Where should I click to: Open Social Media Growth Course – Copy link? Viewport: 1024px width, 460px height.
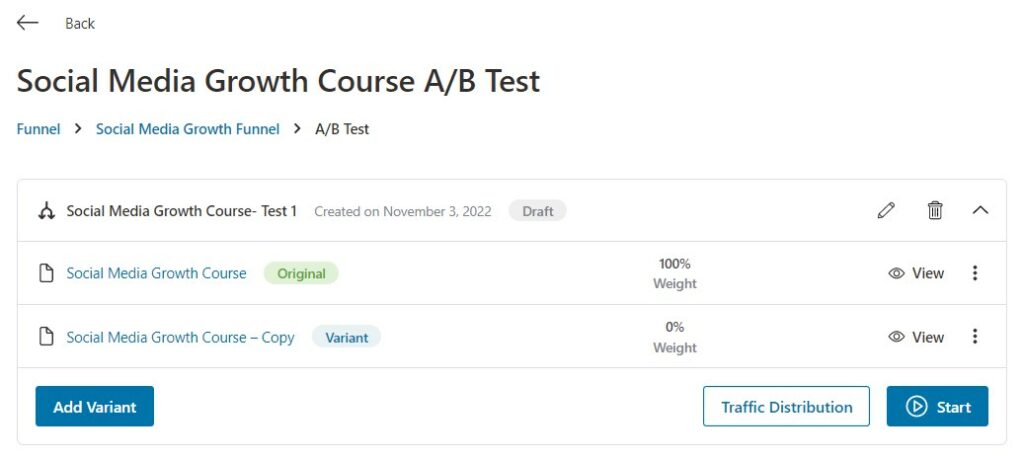coord(180,337)
